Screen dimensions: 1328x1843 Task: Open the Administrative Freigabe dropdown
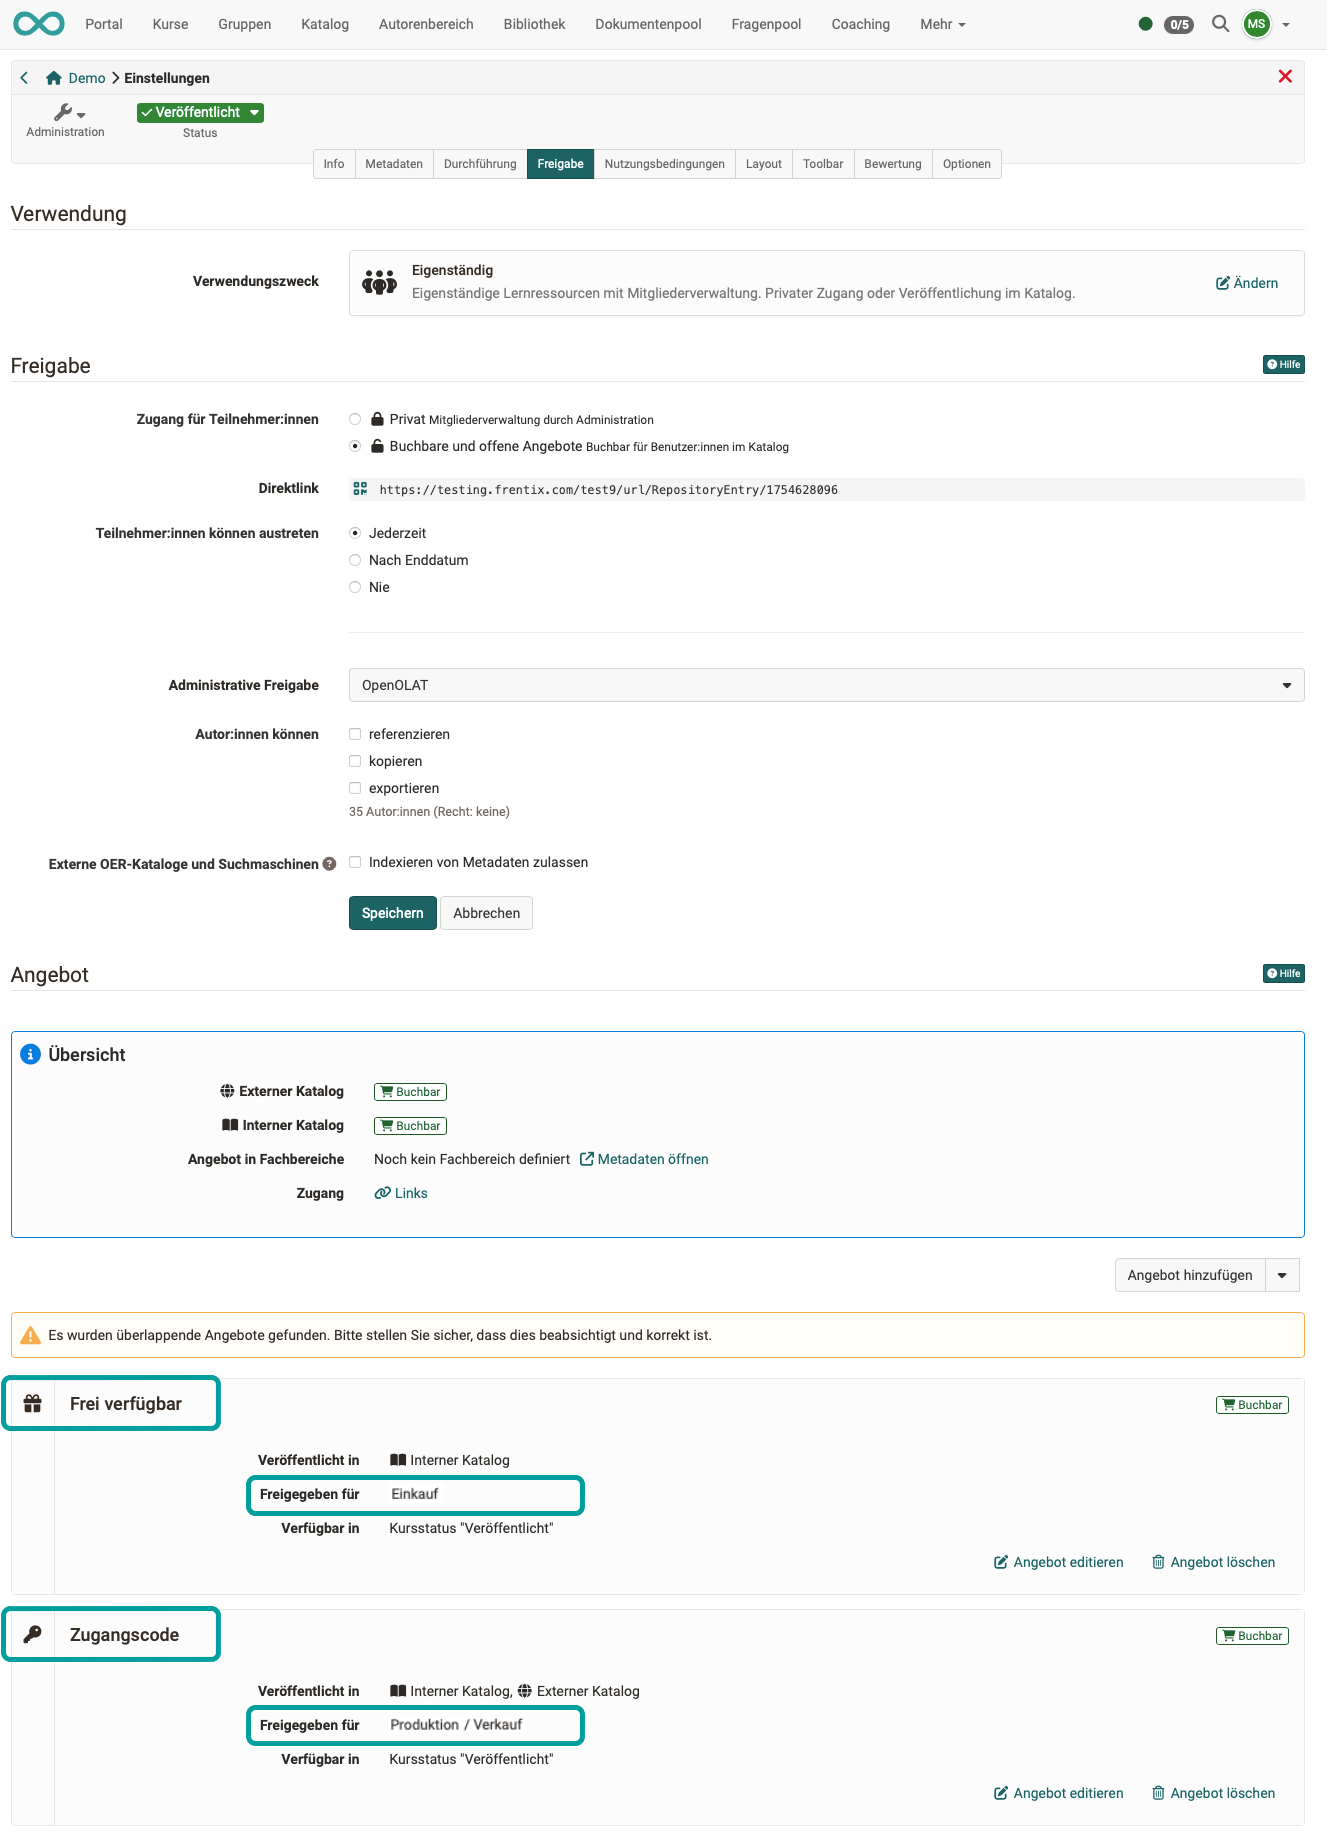coord(826,685)
